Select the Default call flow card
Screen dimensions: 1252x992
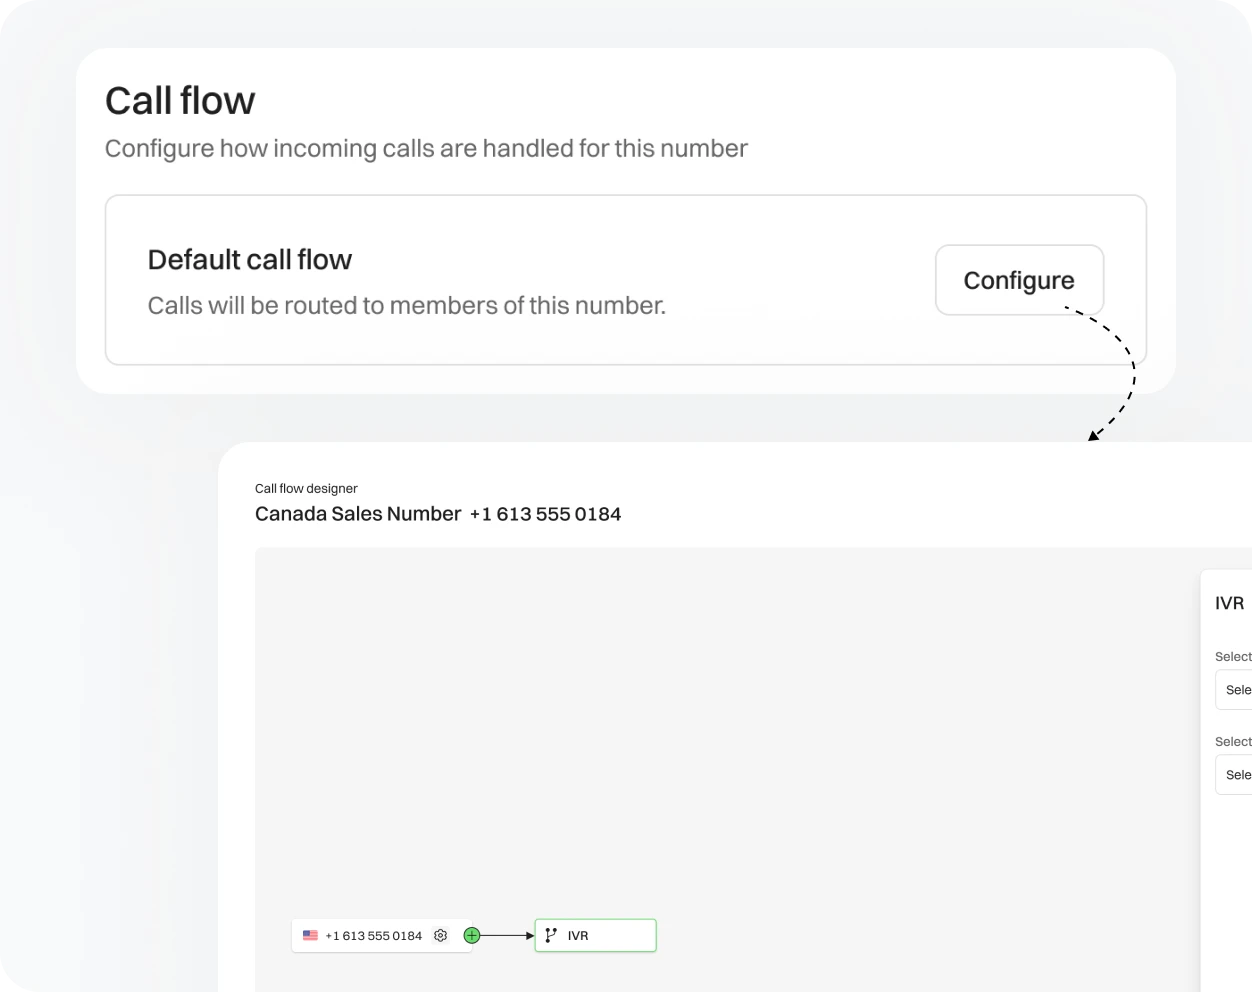pos(625,279)
